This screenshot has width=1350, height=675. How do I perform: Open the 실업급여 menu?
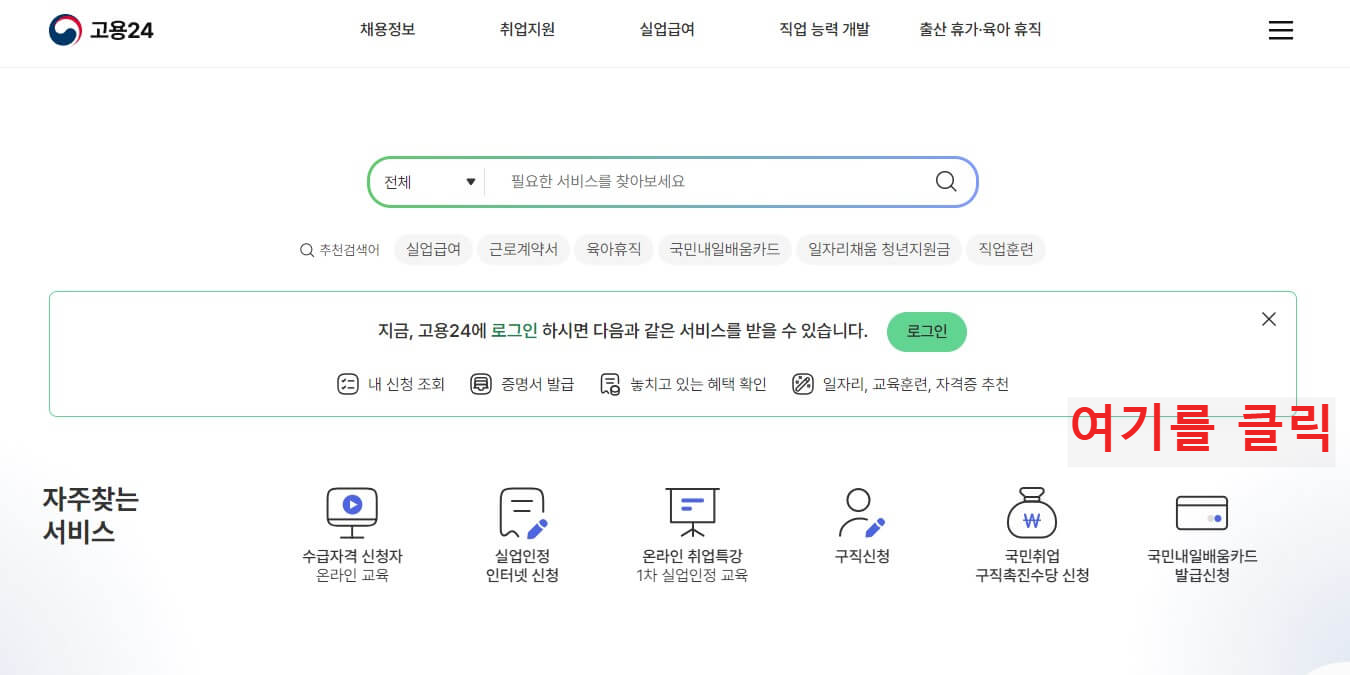[x=667, y=29]
